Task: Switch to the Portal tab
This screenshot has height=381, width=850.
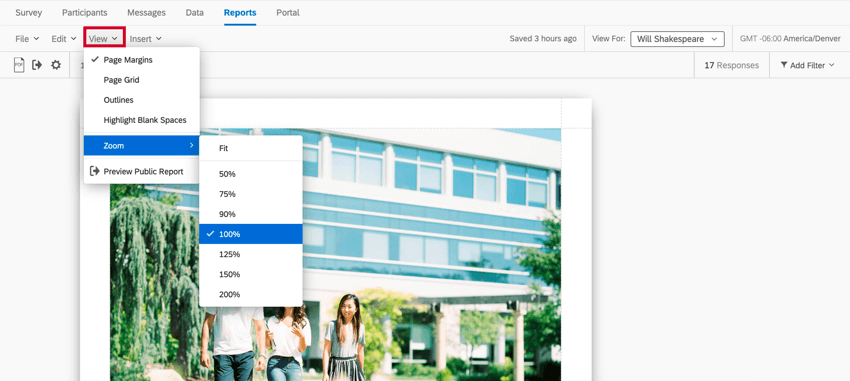Action: (x=288, y=12)
